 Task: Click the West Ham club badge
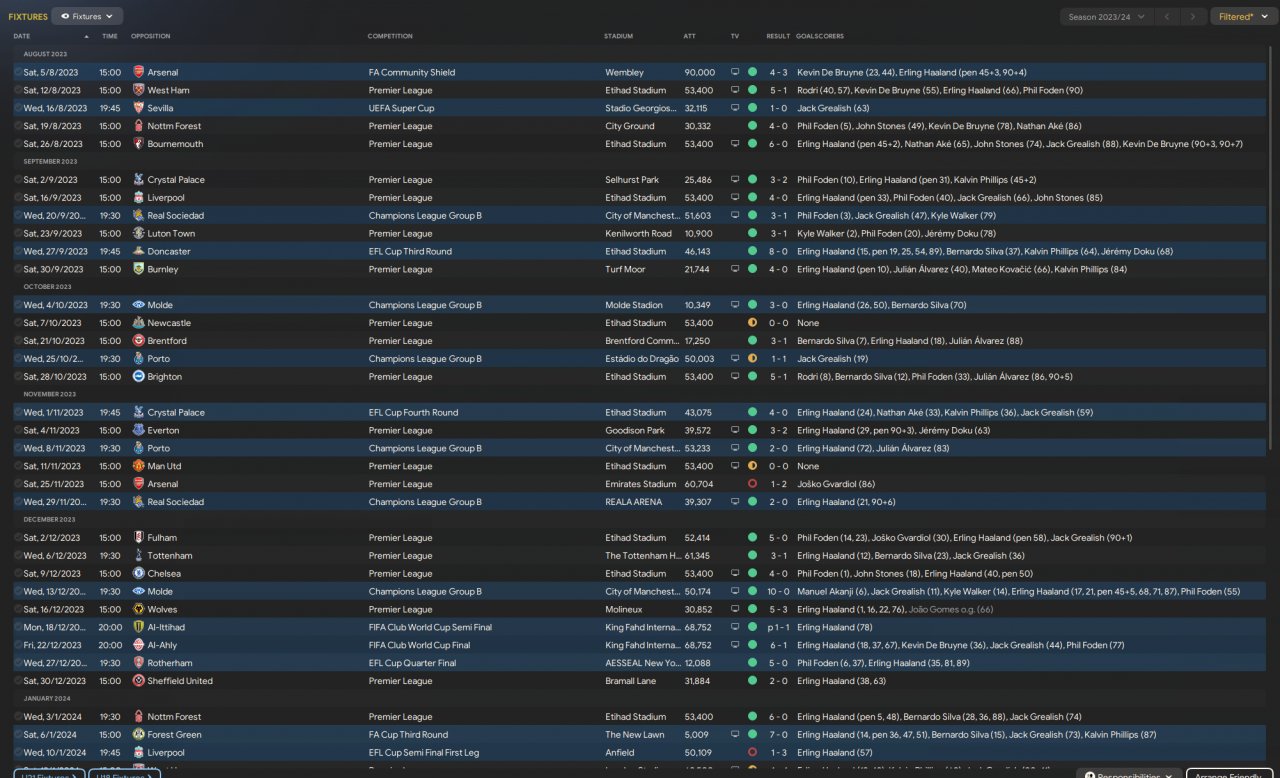pos(138,90)
